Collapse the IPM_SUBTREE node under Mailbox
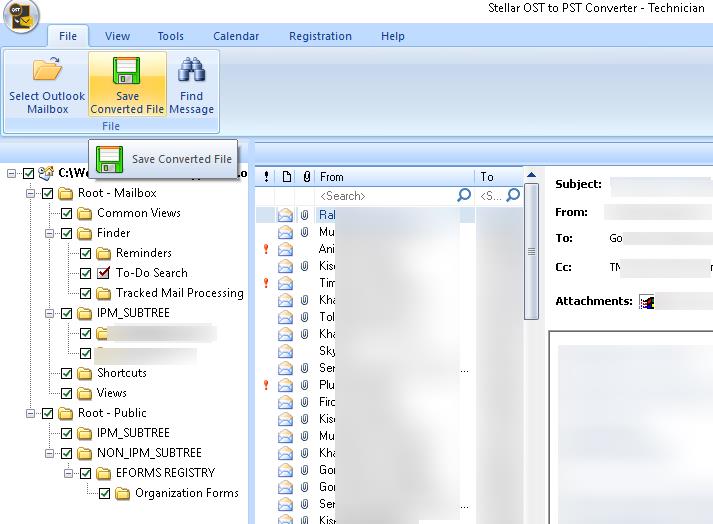Image resolution: width=713 pixels, height=524 pixels. click(x=50, y=313)
